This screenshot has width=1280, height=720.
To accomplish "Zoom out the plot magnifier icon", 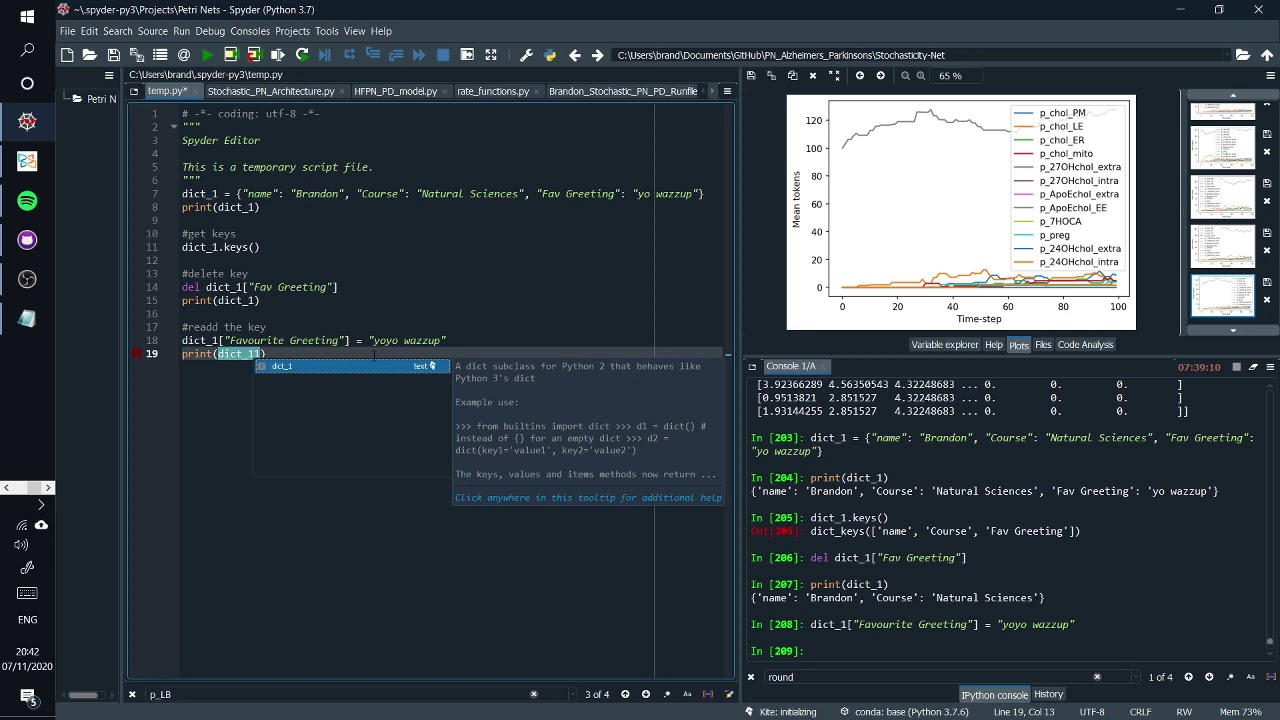I will click(905, 76).
